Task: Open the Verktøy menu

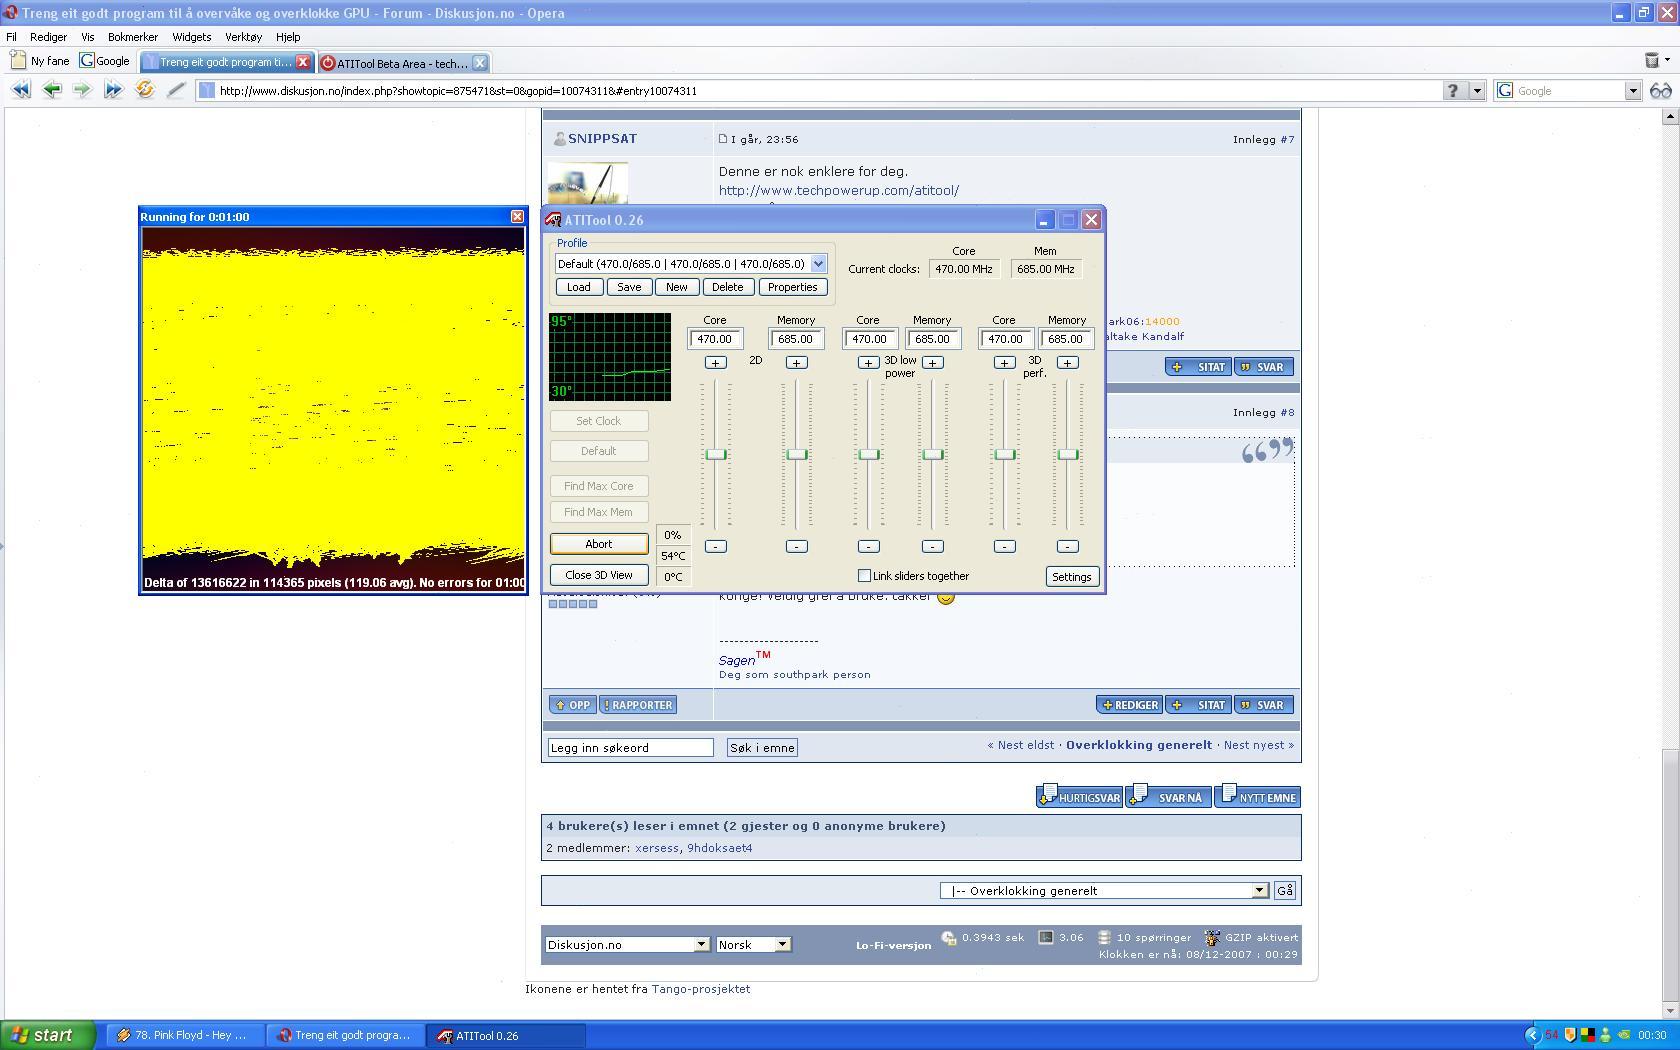Action: (243, 37)
